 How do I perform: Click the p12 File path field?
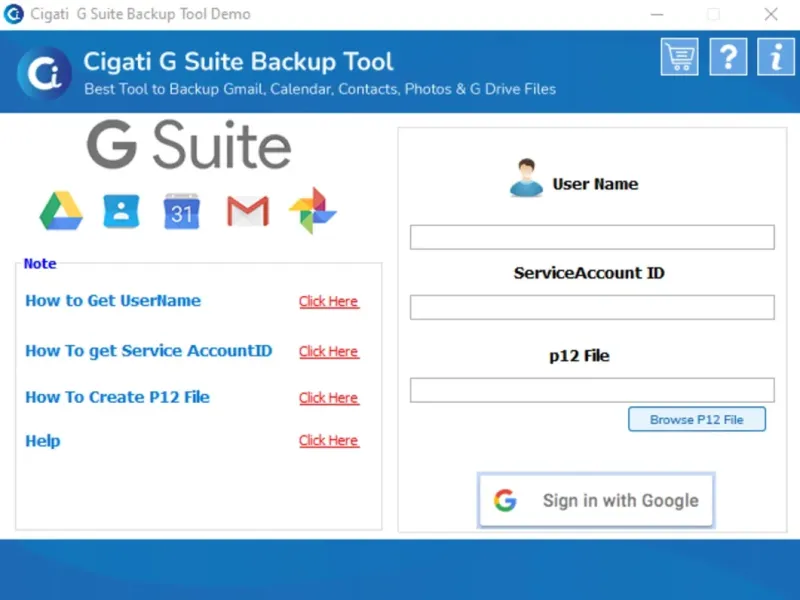click(x=592, y=390)
